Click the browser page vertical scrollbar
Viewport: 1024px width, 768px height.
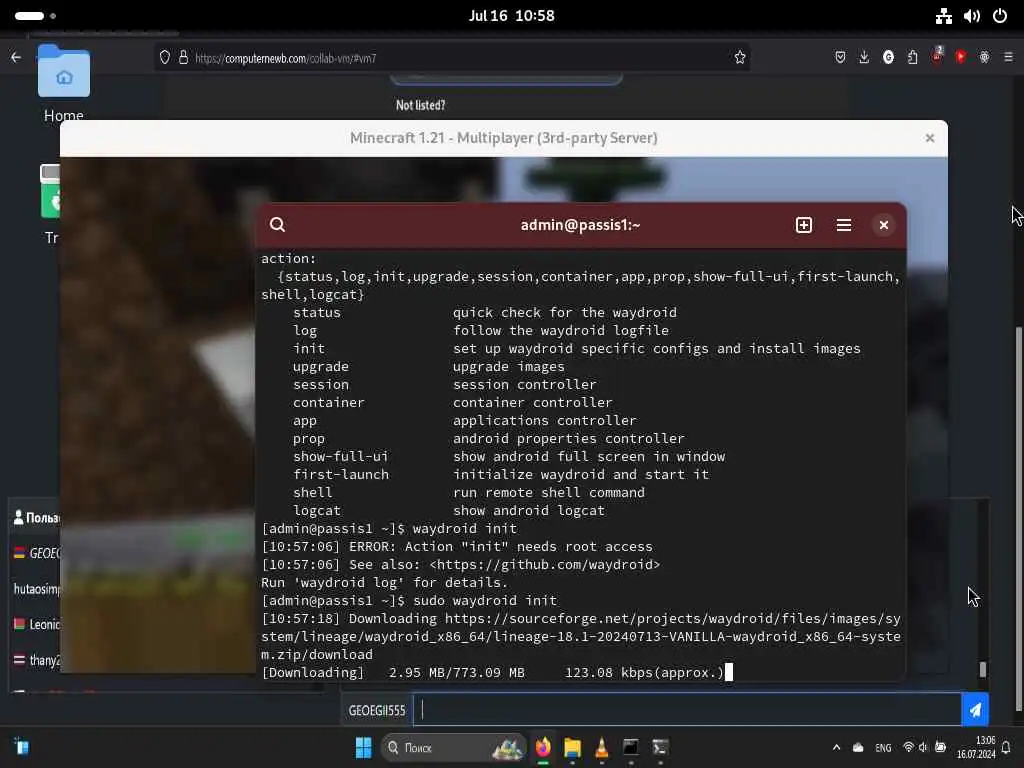[x=1017, y=519]
